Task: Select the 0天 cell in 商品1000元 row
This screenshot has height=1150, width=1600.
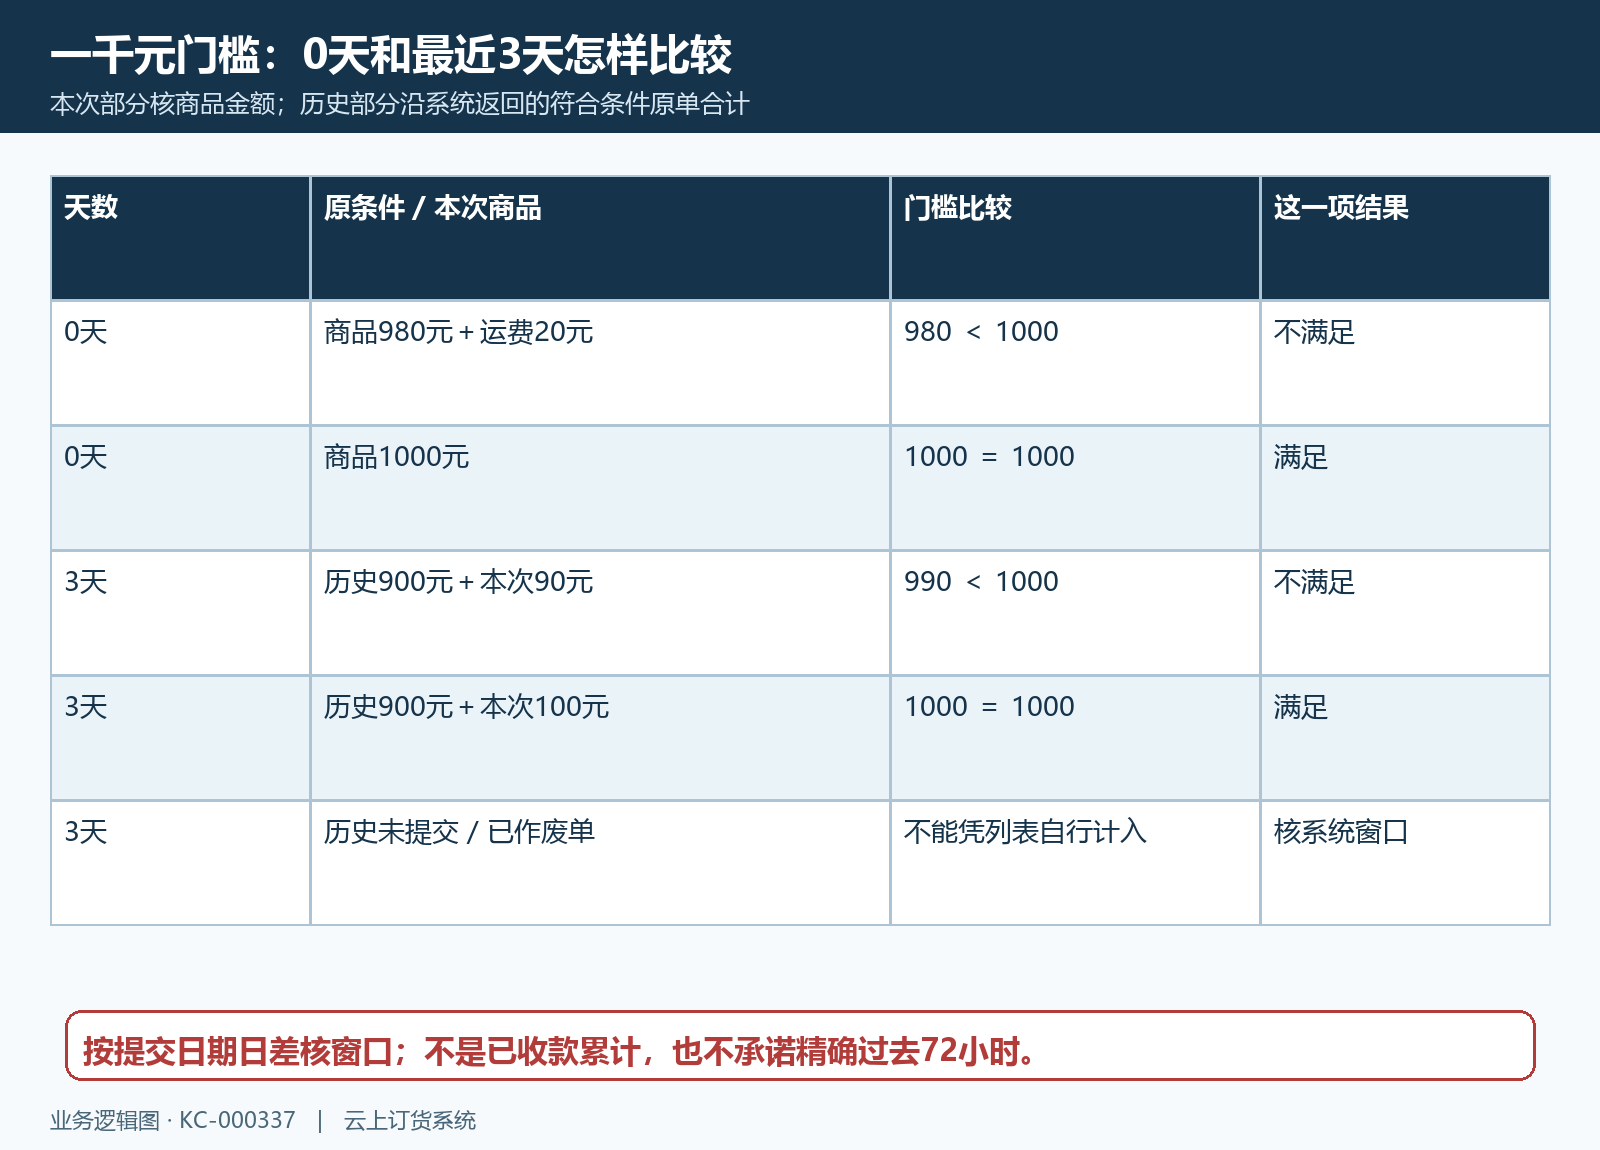Action: coord(181,488)
